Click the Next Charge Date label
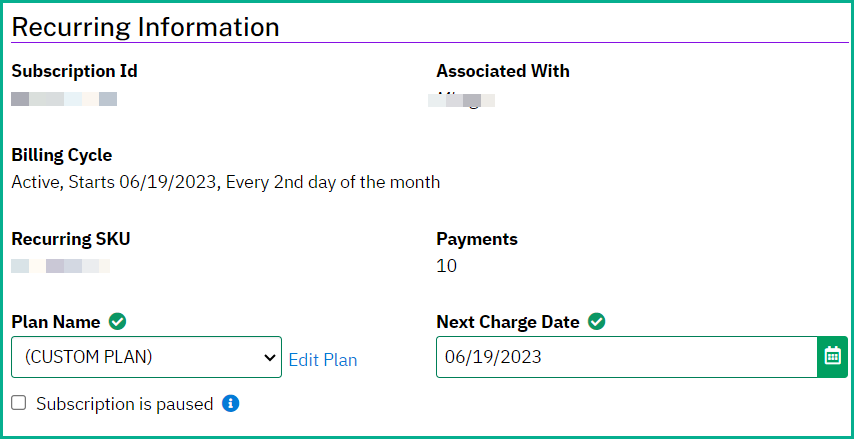 pos(508,322)
